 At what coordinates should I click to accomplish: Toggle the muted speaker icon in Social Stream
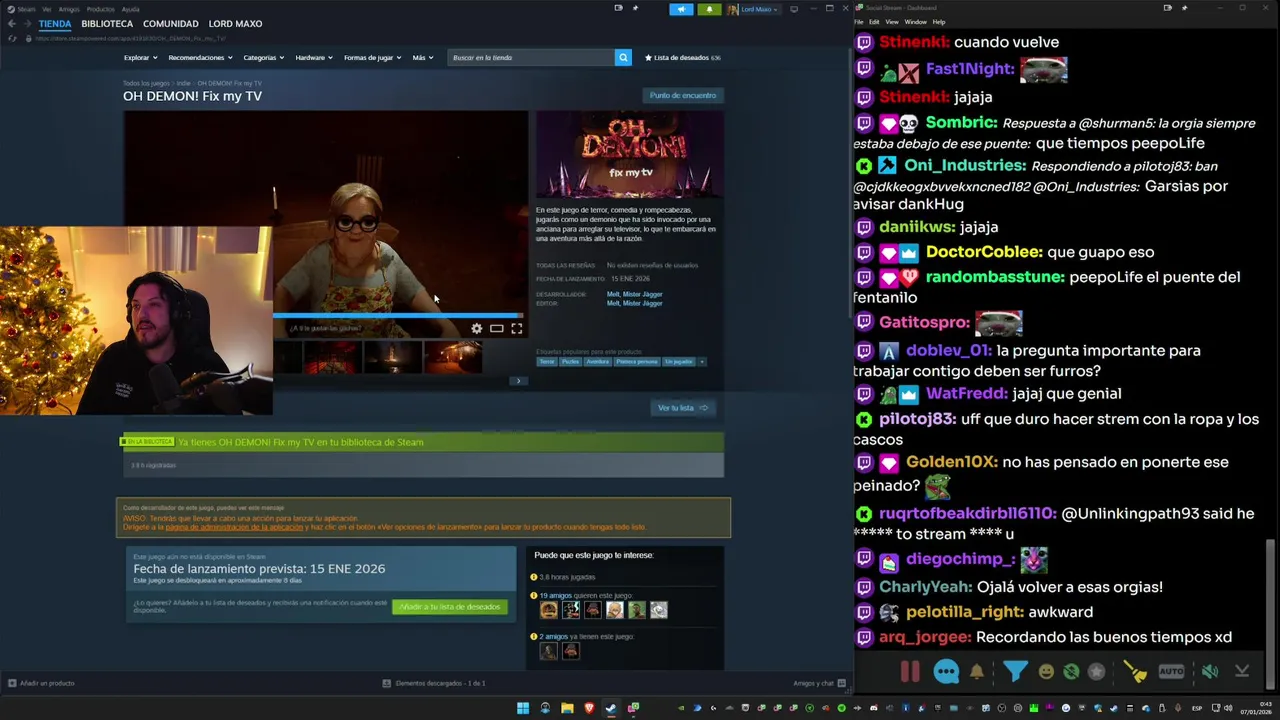(x=1210, y=672)
